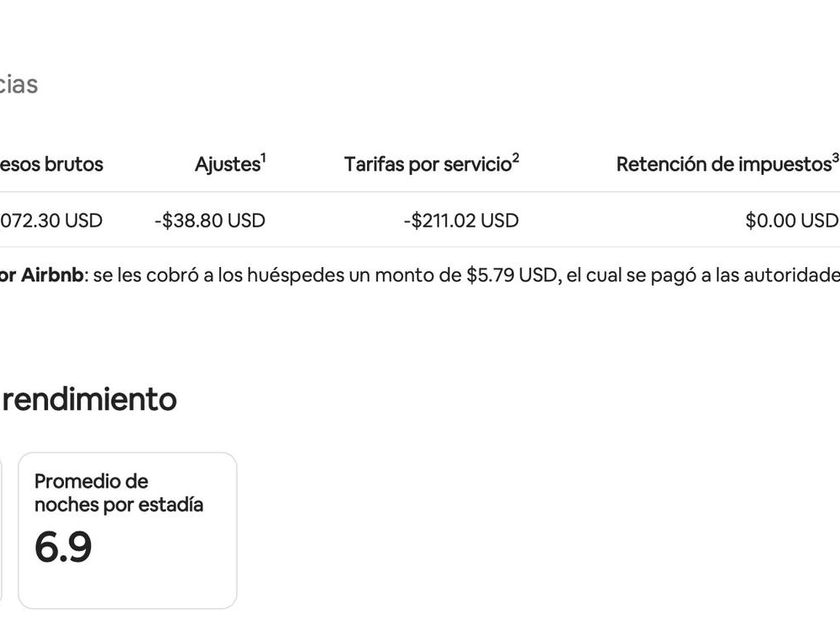The width and height of the screenshot is (840, 630).
Task: Open footnote 3 beside Retención de impuestos
Action: [x=834, y=158]
